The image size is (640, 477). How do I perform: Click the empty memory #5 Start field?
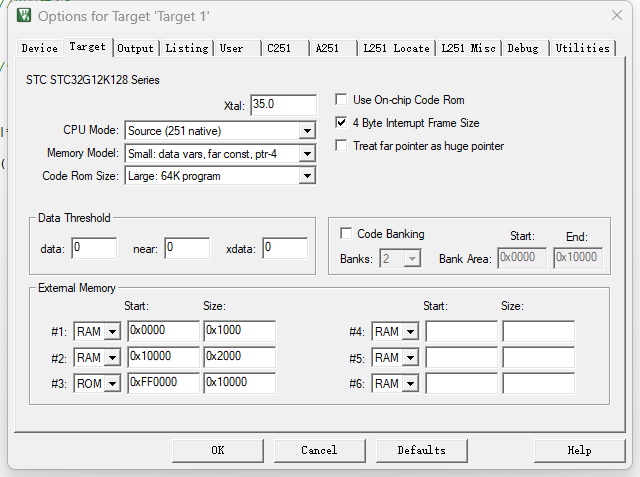(x=462, y=357)
